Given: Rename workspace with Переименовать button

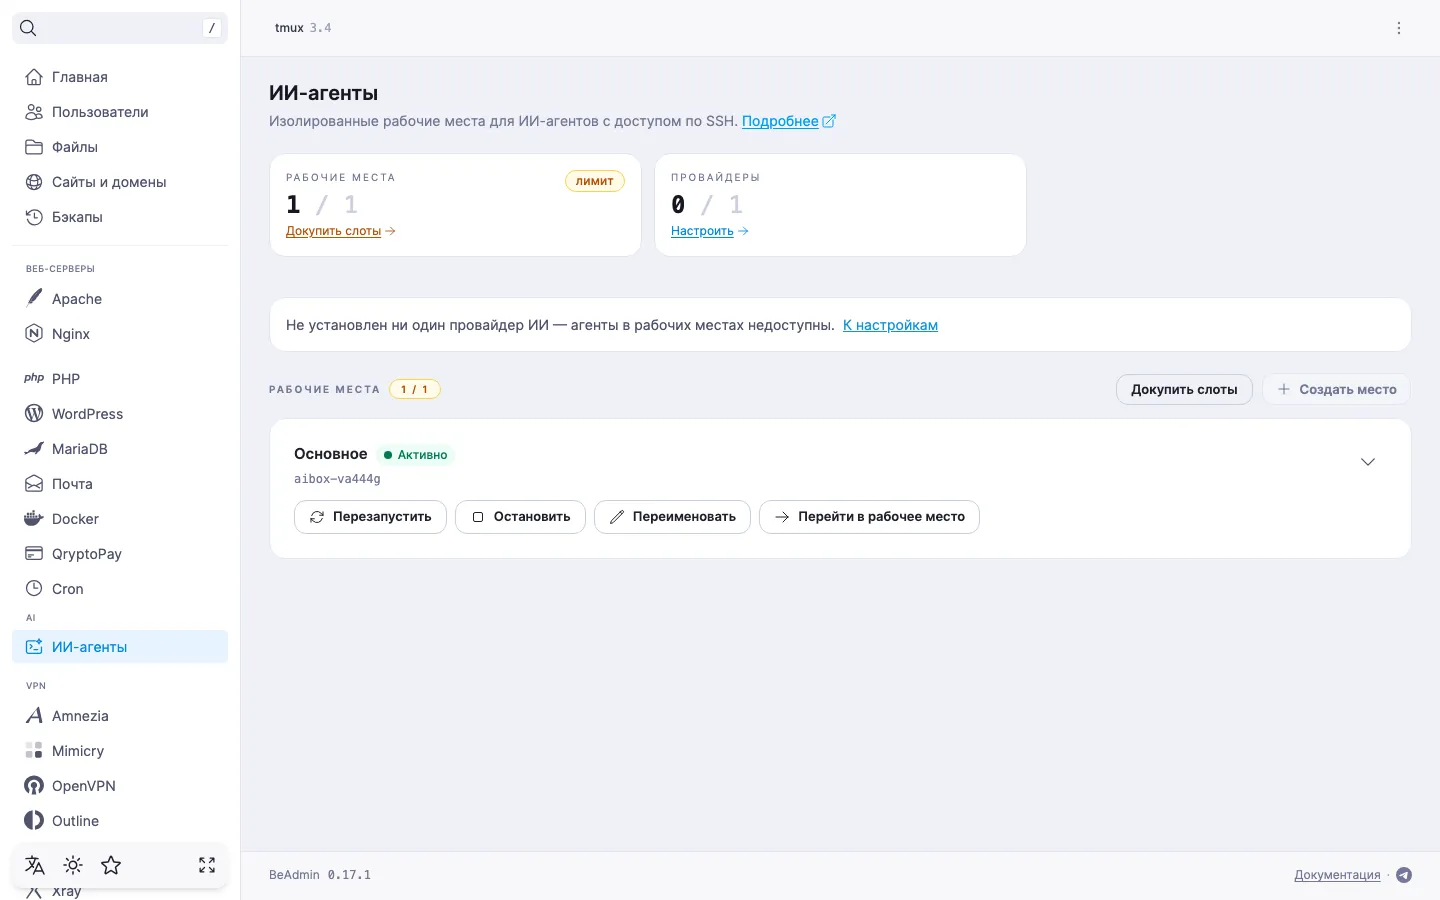Looking at the screenshot, I should click(x=672, y=517).
